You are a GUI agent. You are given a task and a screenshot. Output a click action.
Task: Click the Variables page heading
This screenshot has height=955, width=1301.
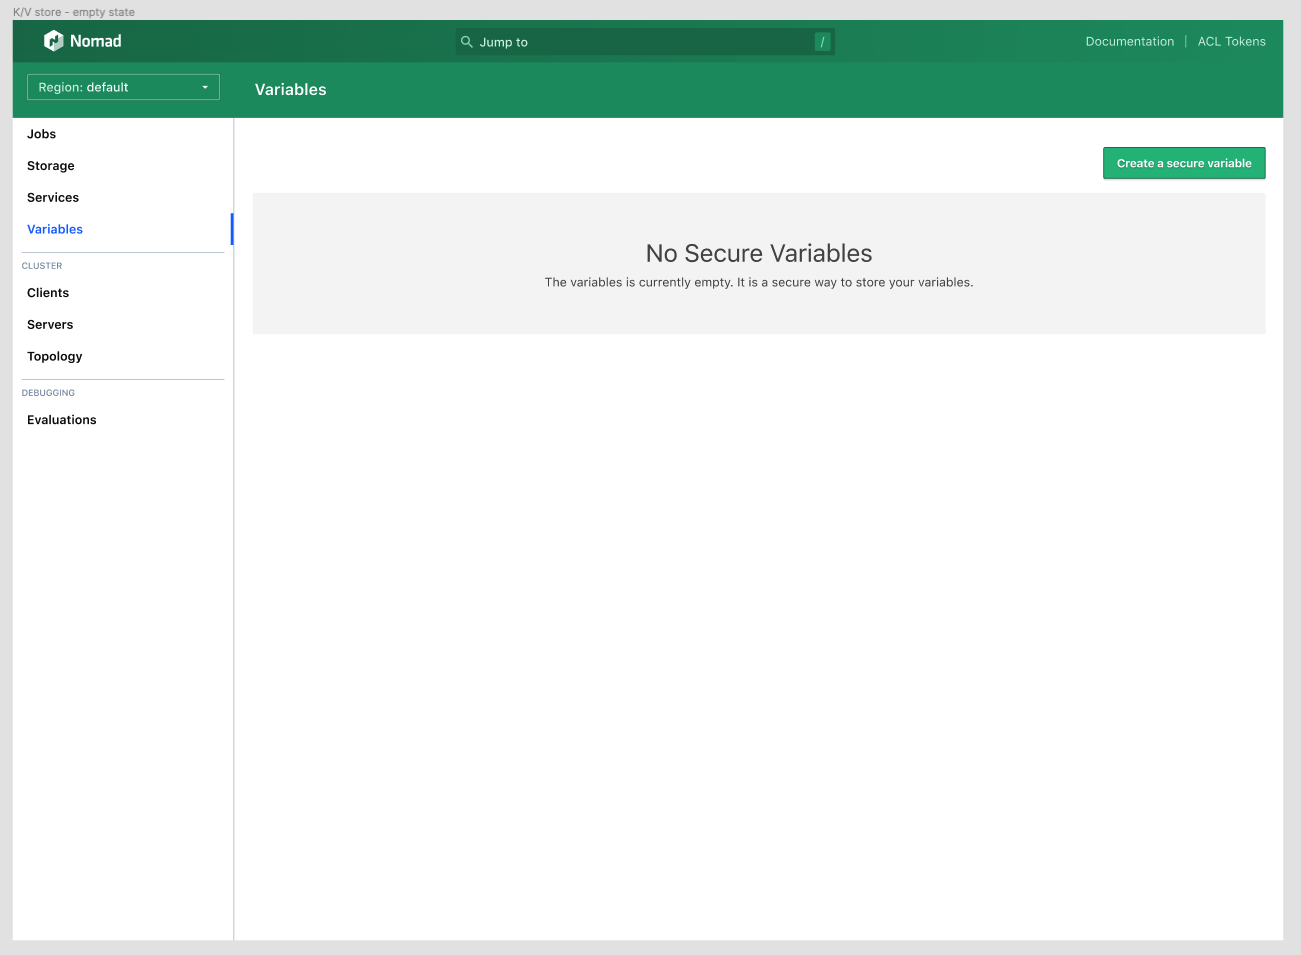pyautogui.click(x=290, y=89)
